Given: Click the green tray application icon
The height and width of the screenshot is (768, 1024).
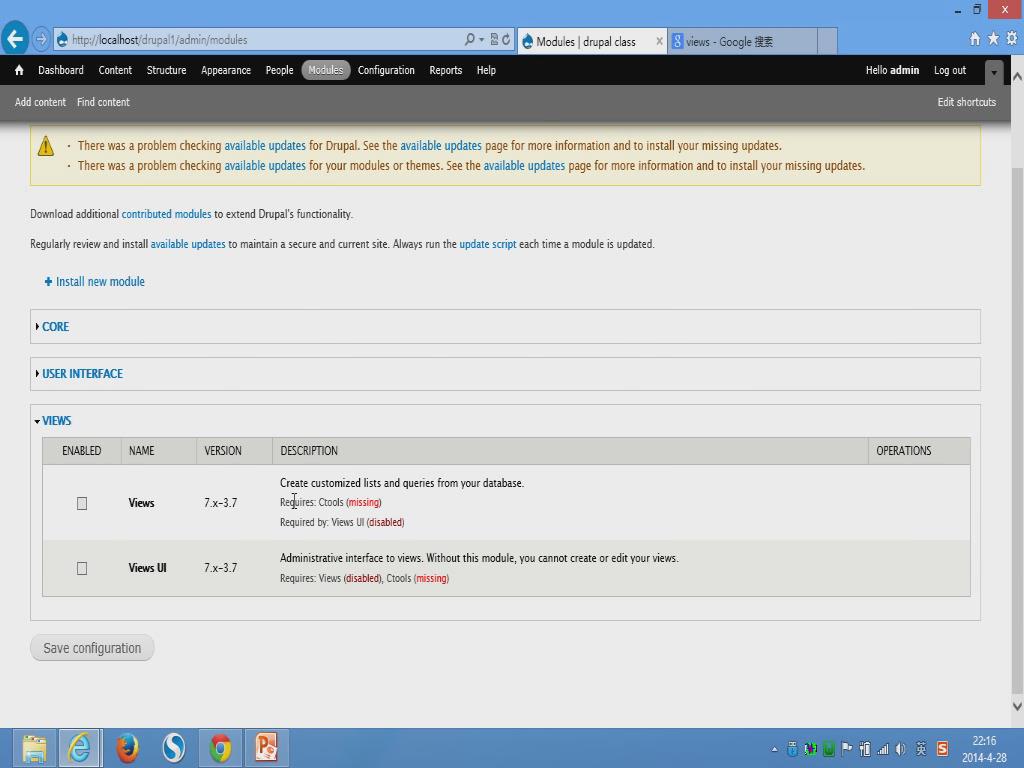Looking at the screenshot, I should click(x=828, y=749).
